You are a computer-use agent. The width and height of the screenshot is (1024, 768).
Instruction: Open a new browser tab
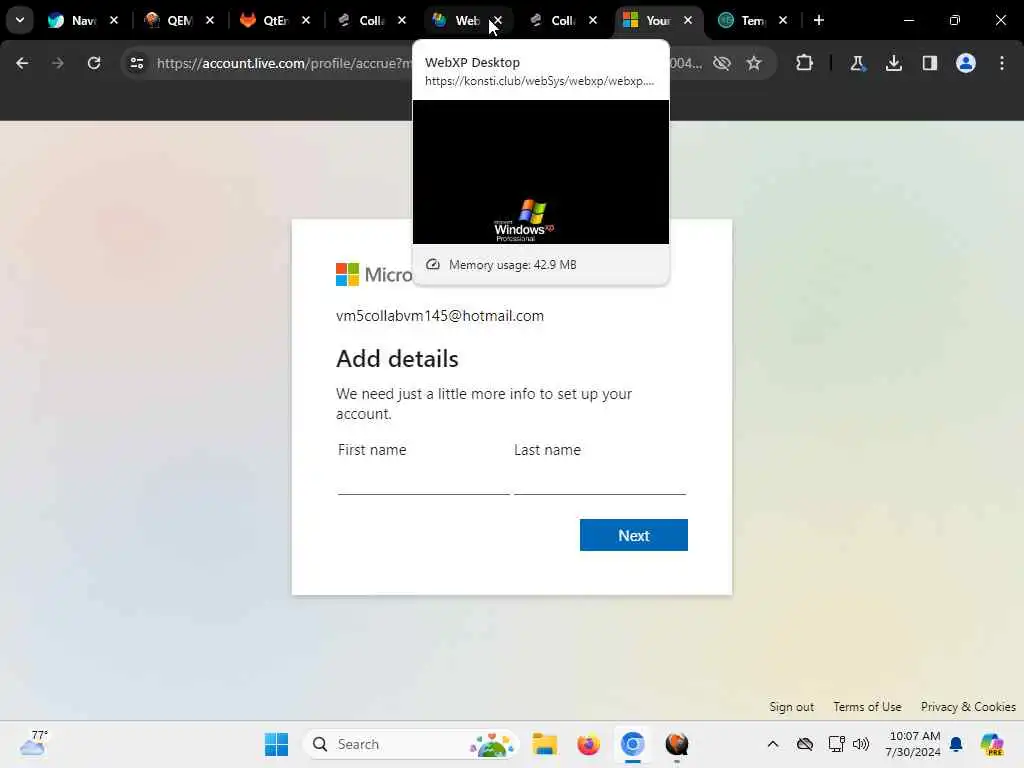coord(819,20)
